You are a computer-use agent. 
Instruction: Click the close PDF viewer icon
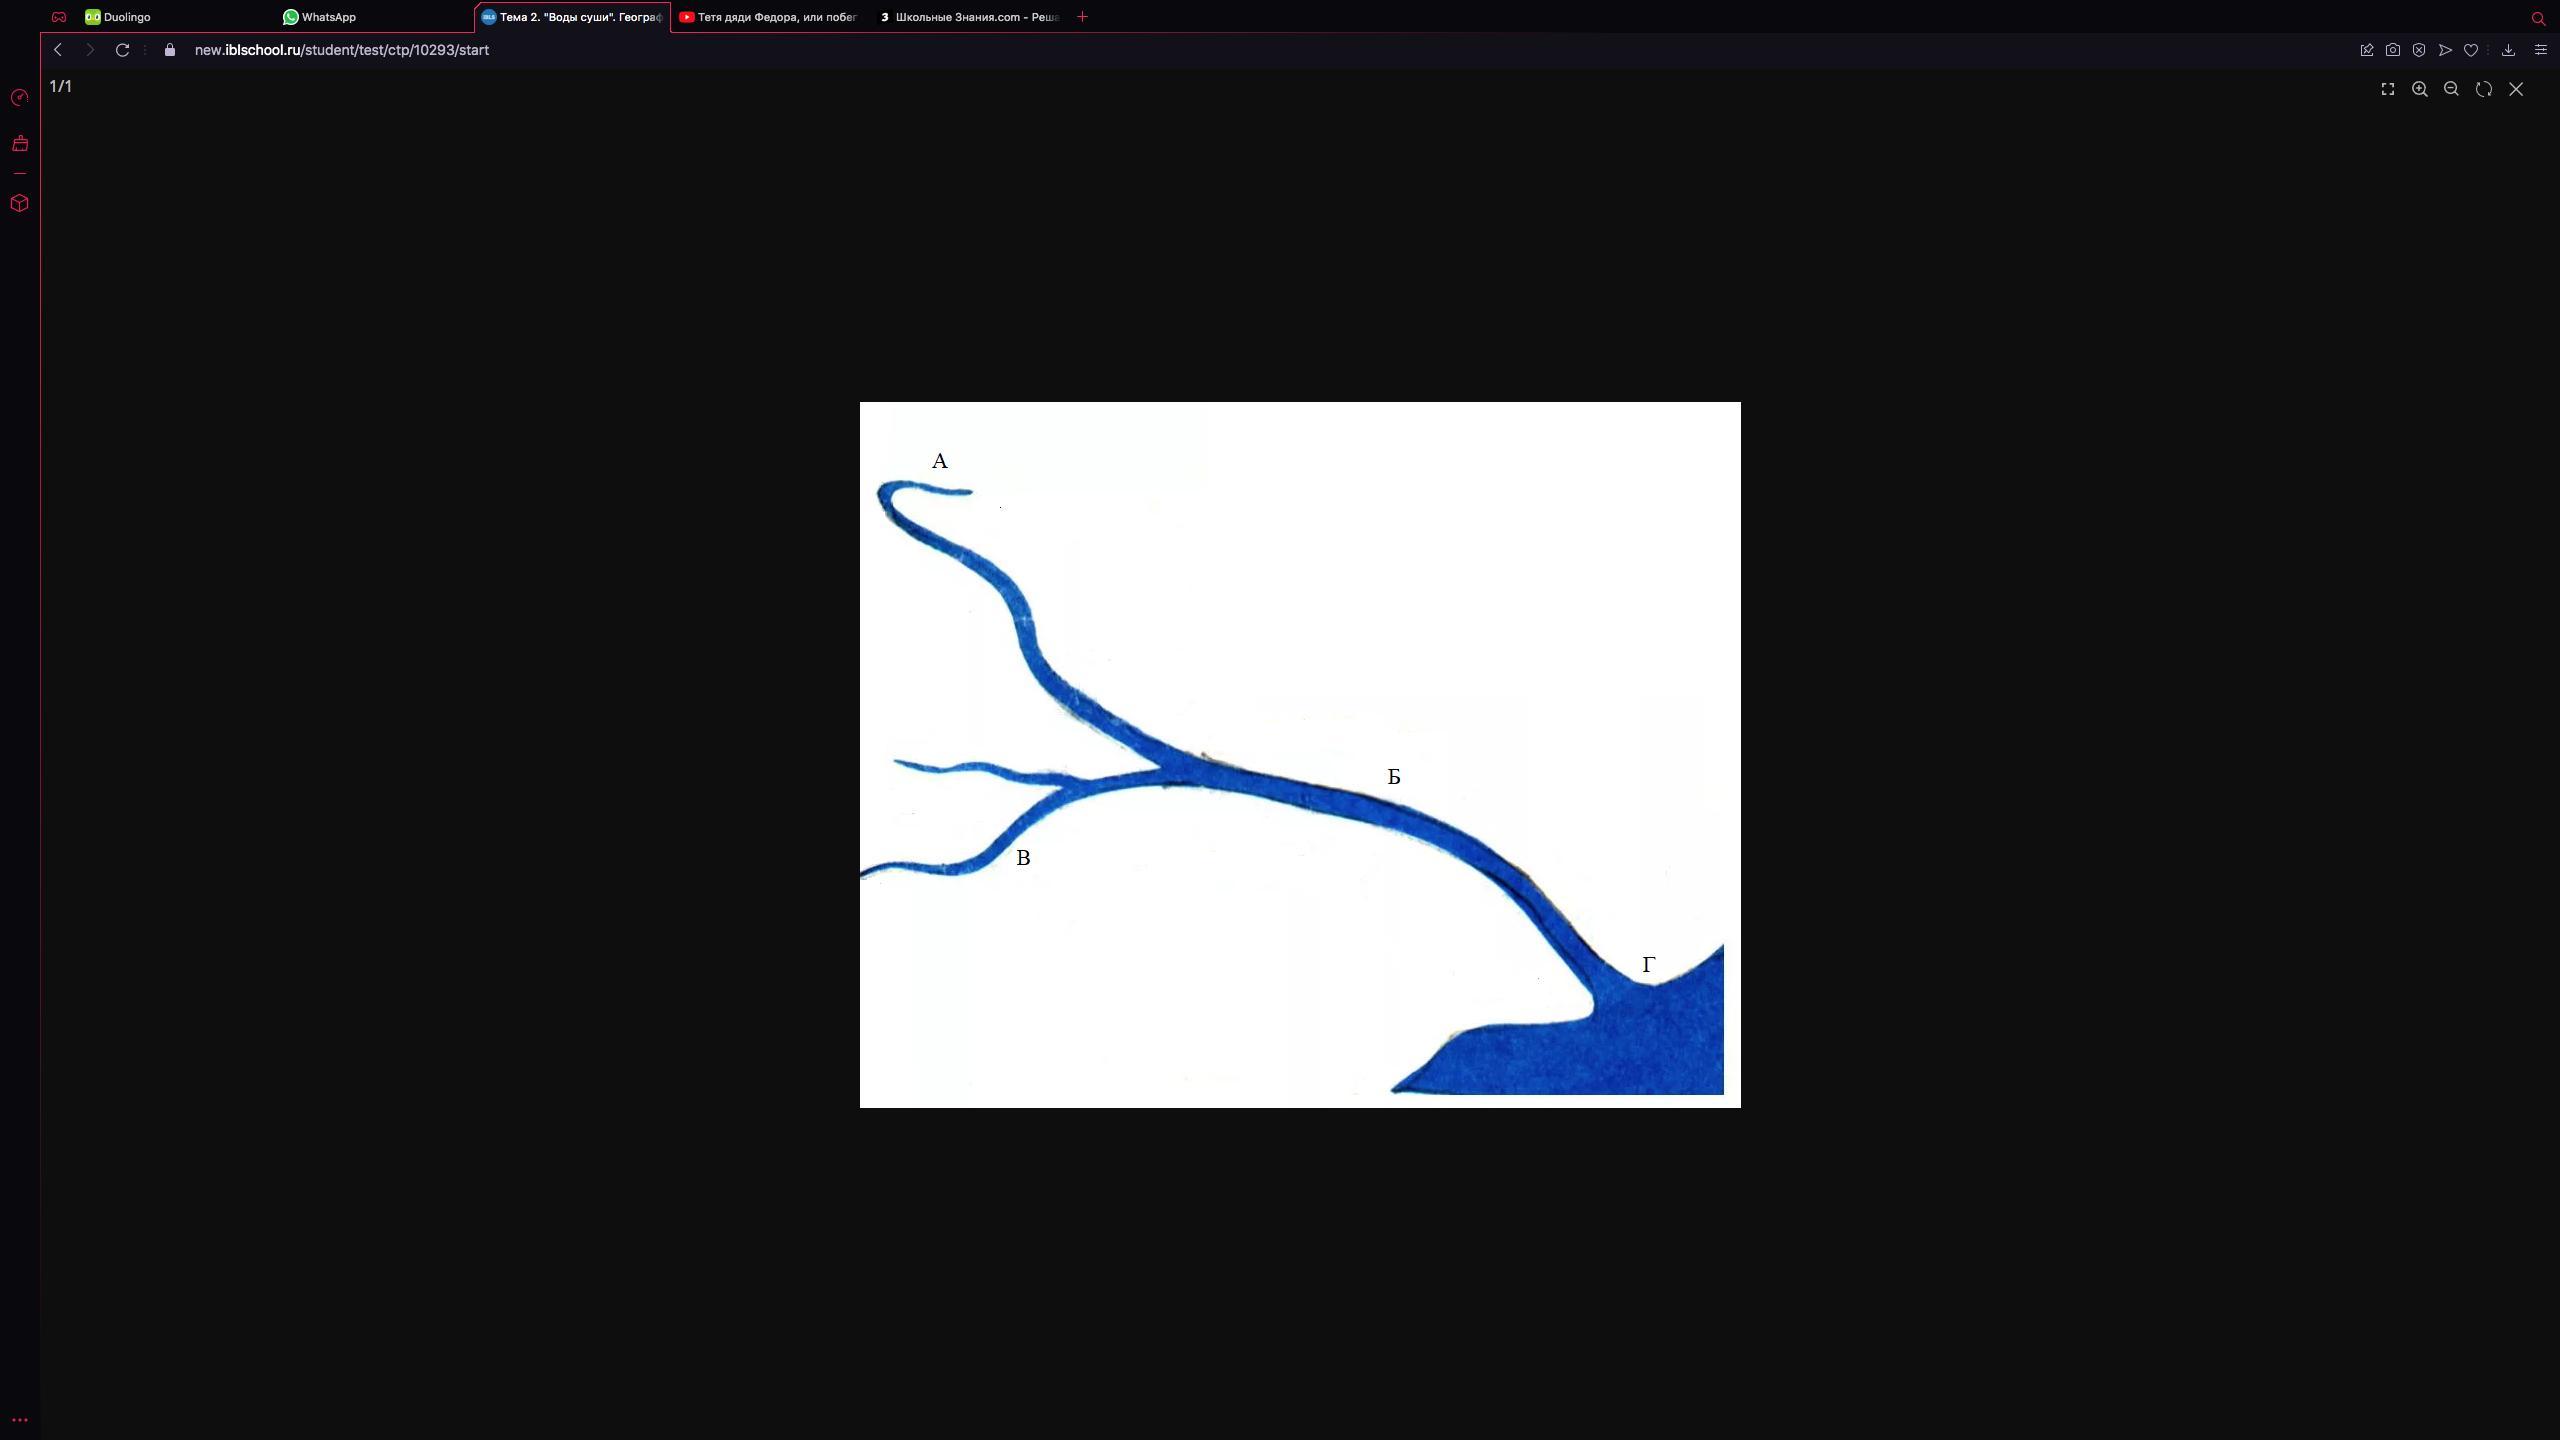click(2514, 88)
